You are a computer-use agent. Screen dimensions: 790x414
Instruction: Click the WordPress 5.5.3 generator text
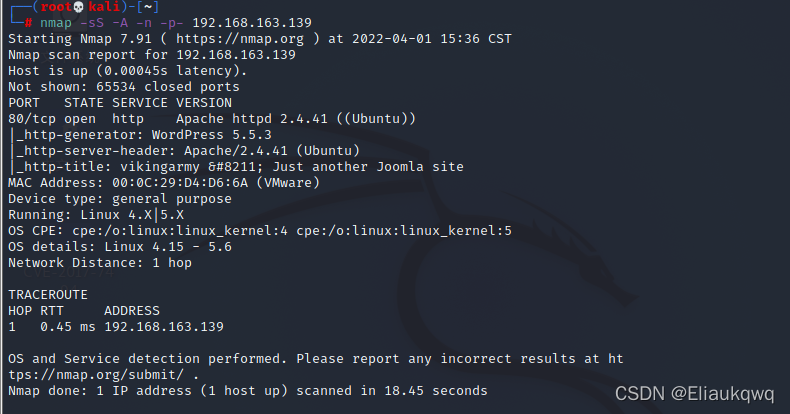(212, 135)
